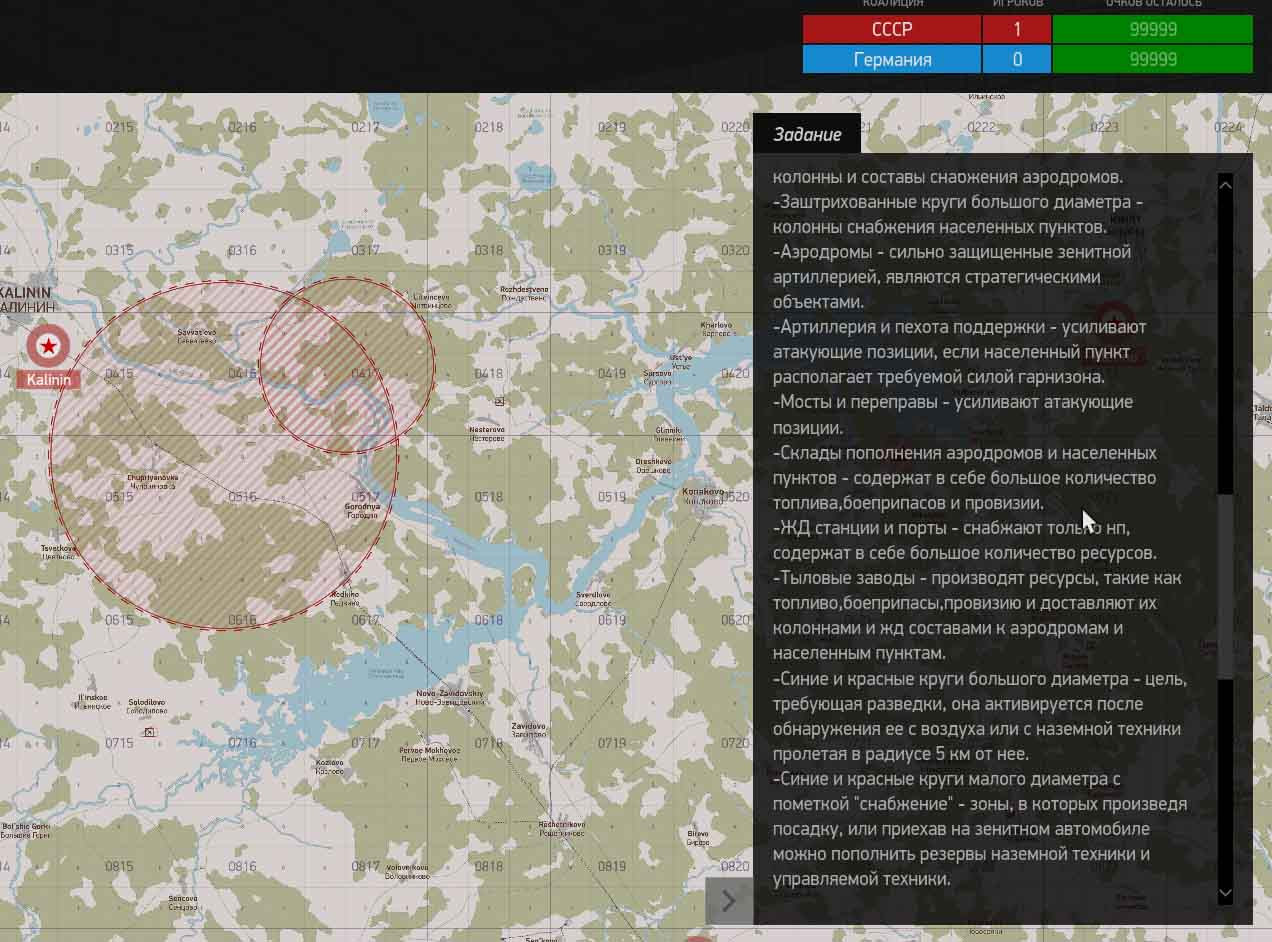
Task: Click briefing line starting "-ЖД станции и порты"
Action: coord(952,527)
